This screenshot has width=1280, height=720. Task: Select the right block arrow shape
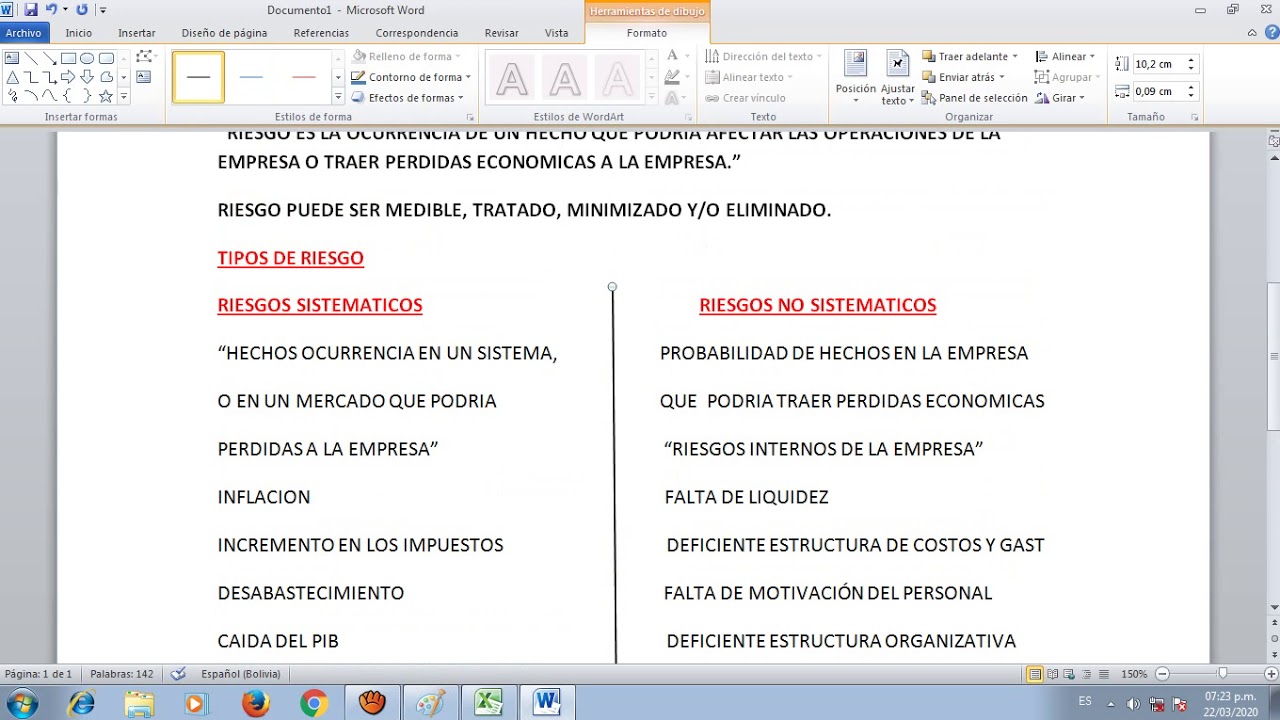[x=68, y=77]
